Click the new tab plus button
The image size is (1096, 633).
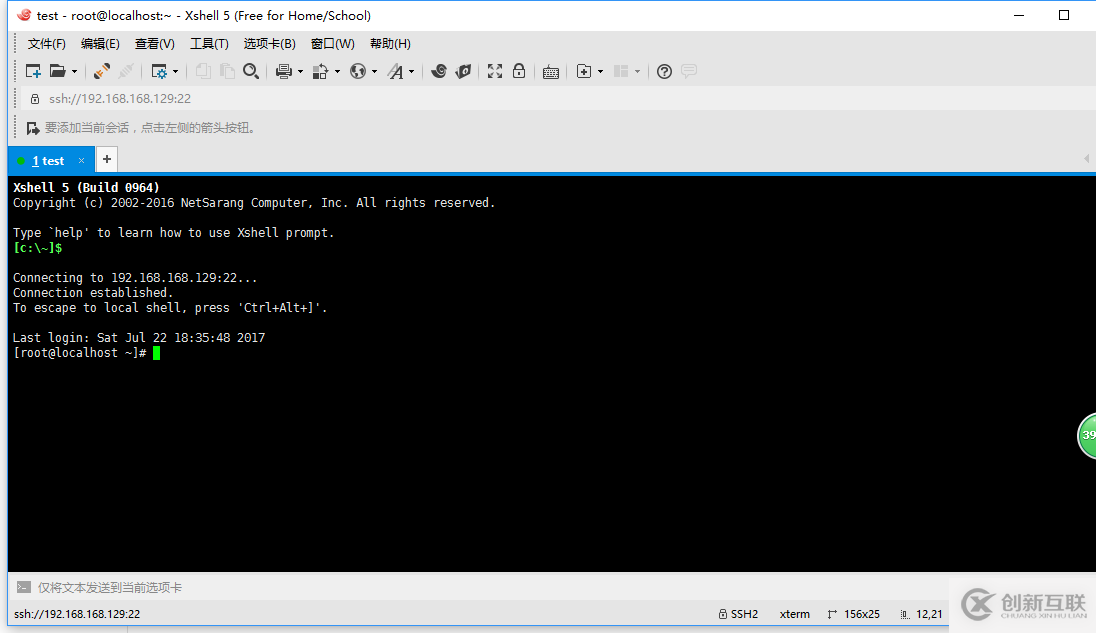pos(106,158)
